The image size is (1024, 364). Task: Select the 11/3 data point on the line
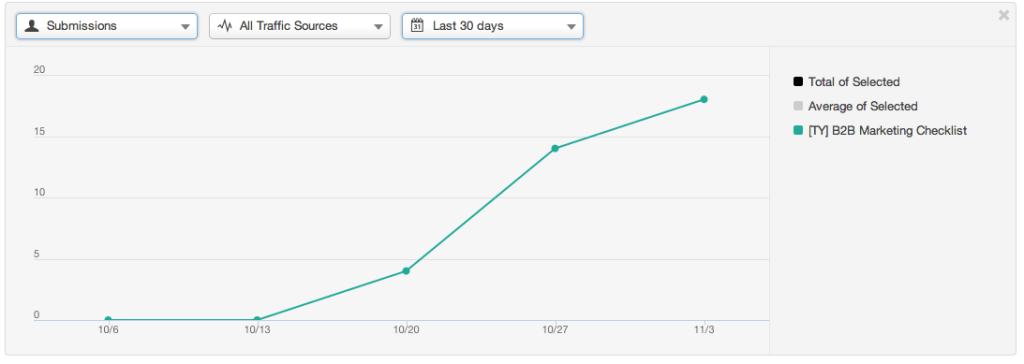pos(703,99)
